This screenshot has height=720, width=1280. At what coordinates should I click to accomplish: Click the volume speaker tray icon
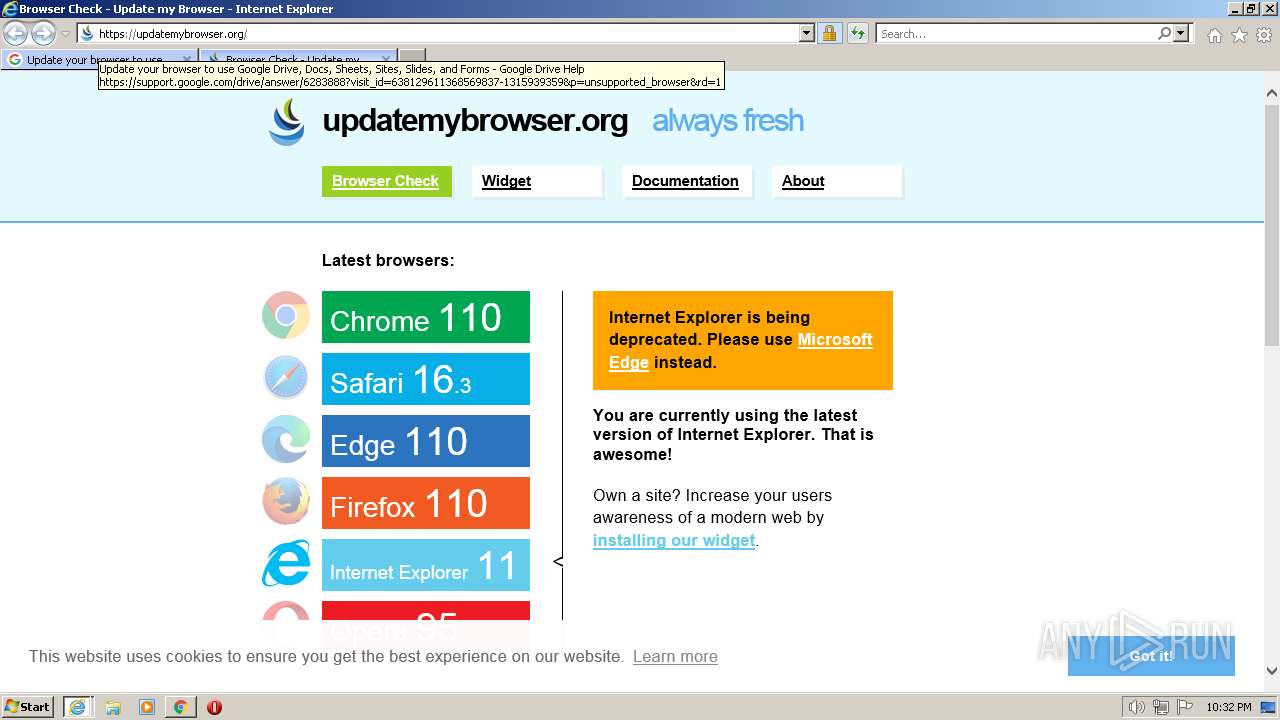pos(1137,707)
